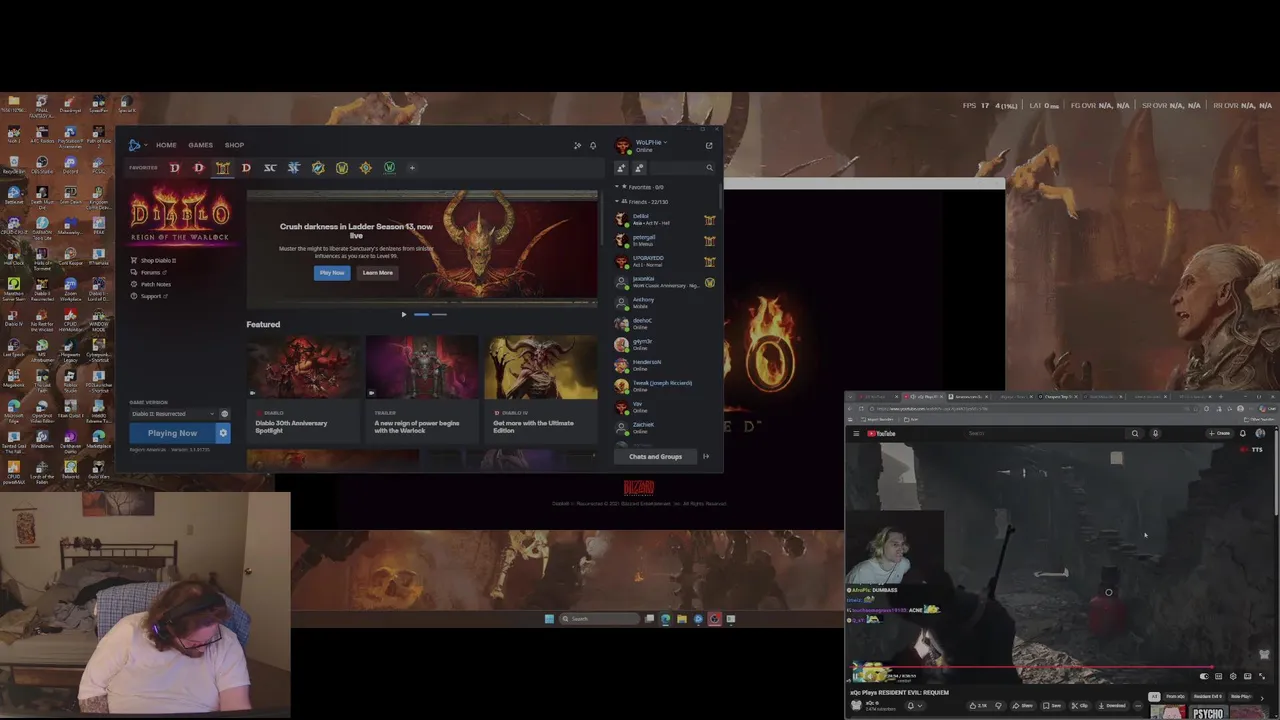Open Chats and Groups button
The height and width of the screenshot is (720, 1280).
click(655, 457)
